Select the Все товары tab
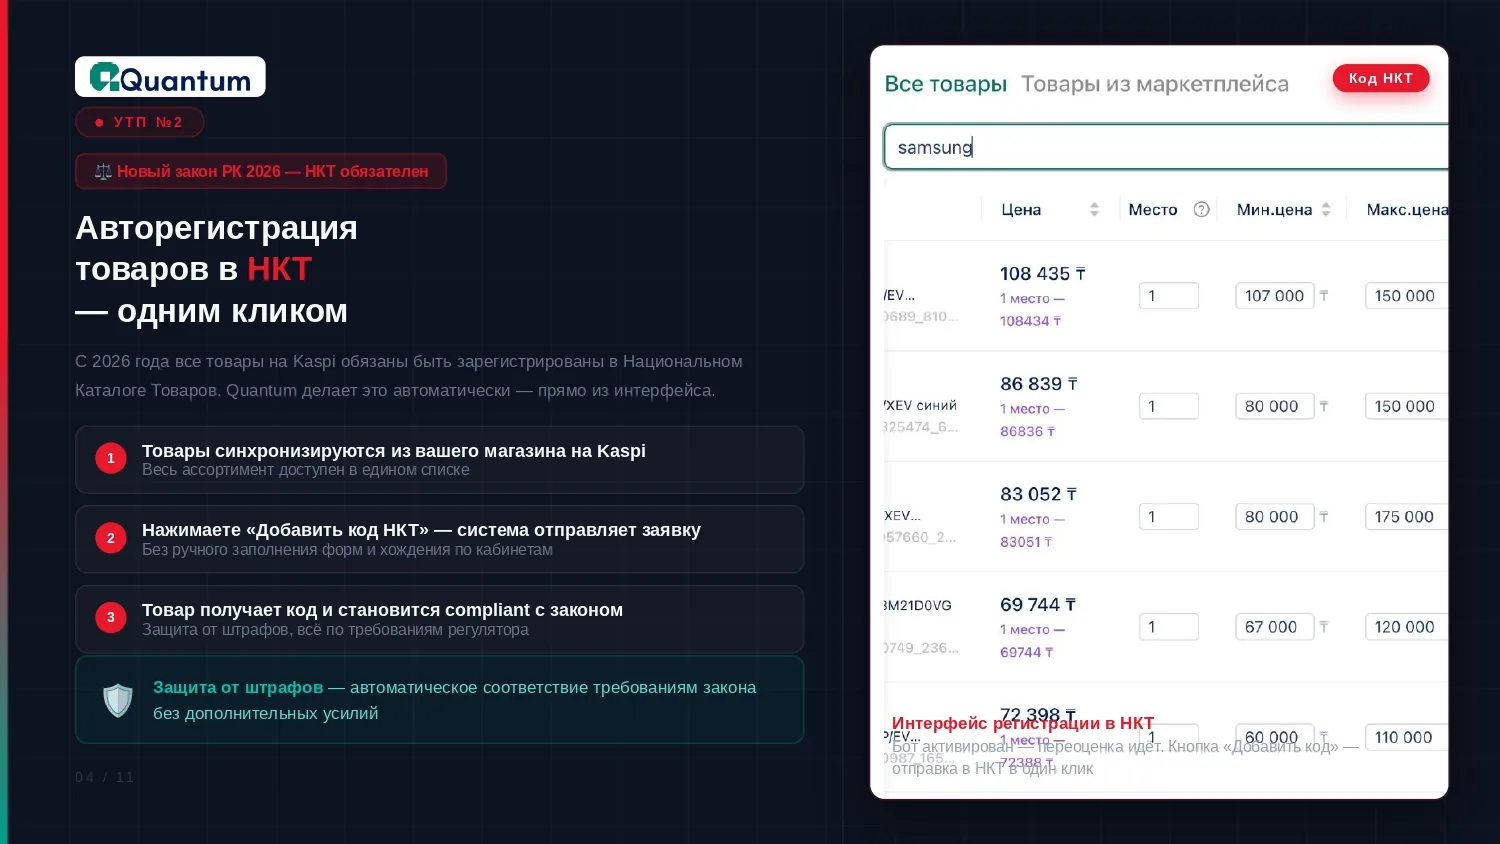Screen dimensions: 1500x844 tap(946, 84)
